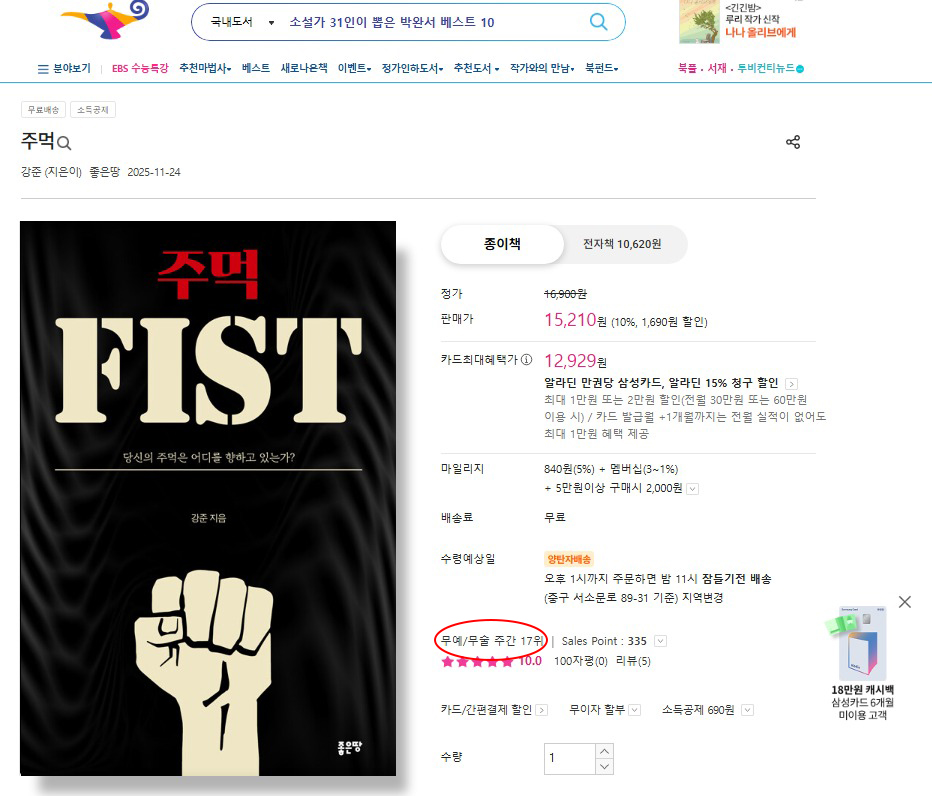Click the FIST book cover image
This screenshot has width=932, height=796.
click(x=208, y=498)
